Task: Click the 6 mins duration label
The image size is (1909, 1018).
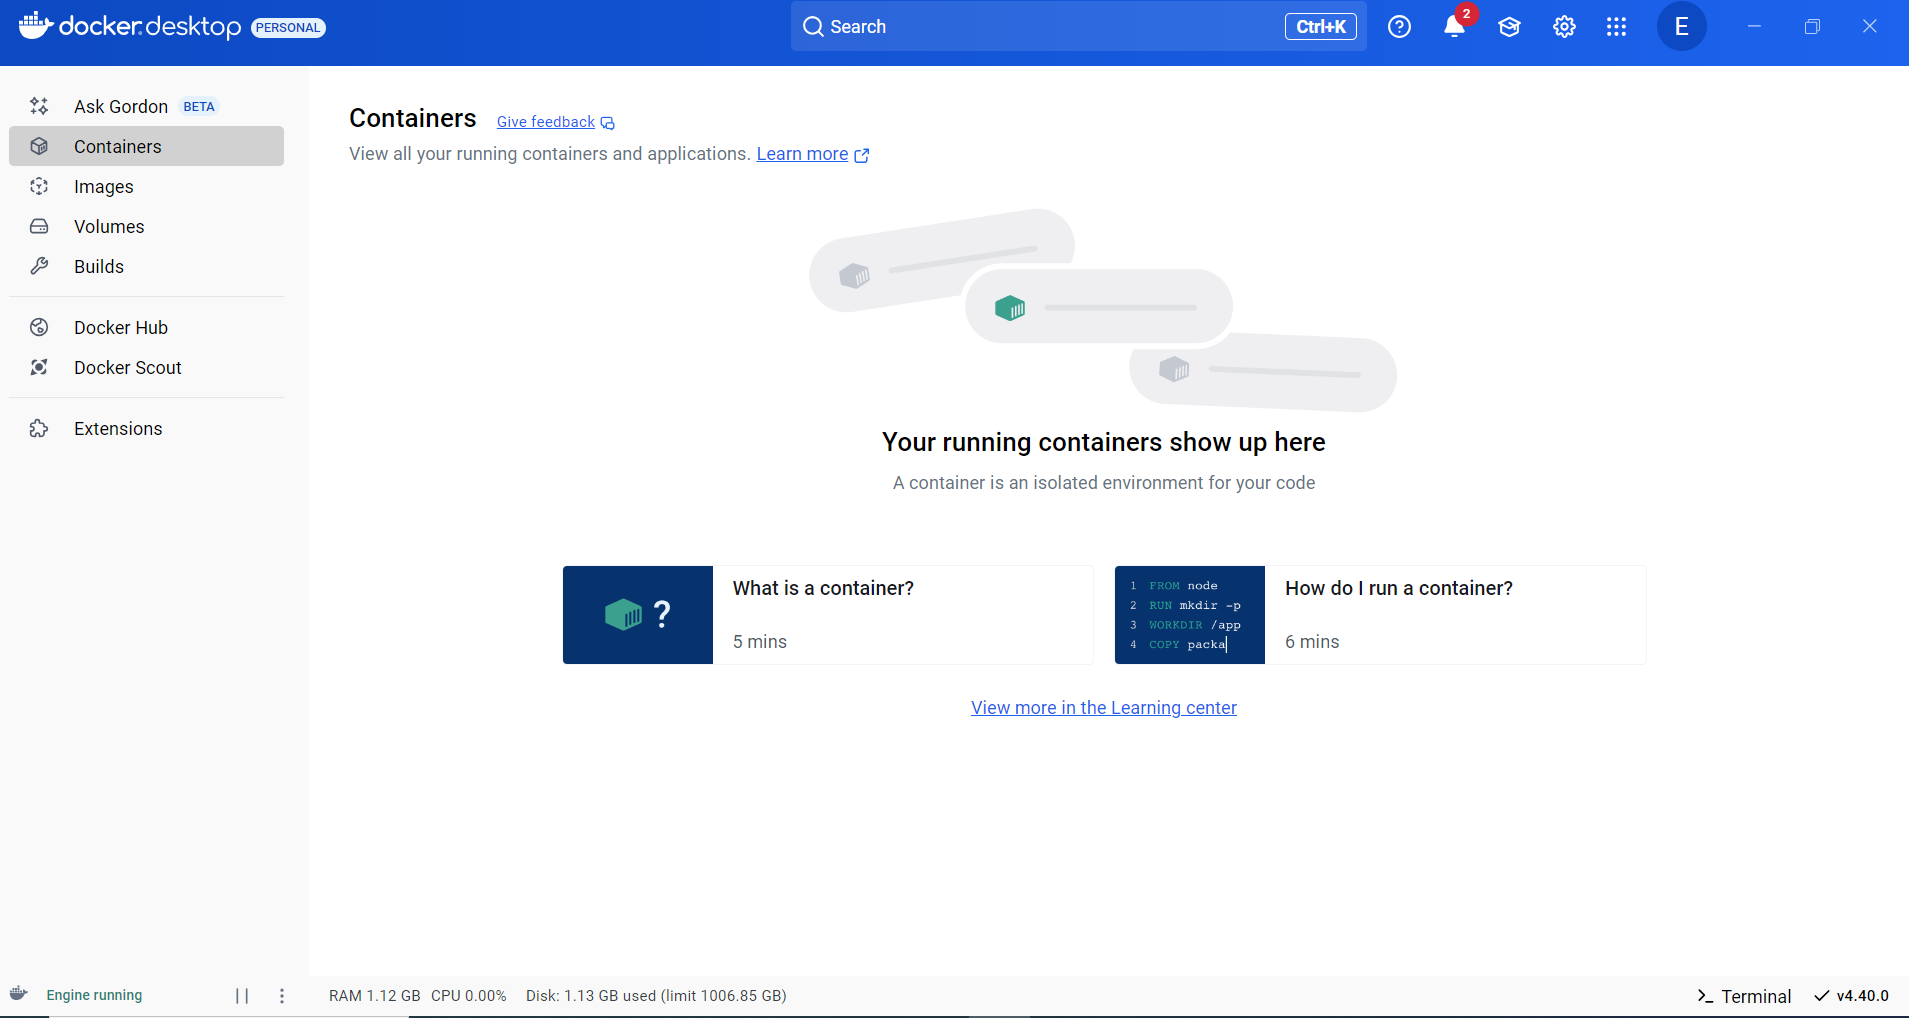Action: [1312, 641]
